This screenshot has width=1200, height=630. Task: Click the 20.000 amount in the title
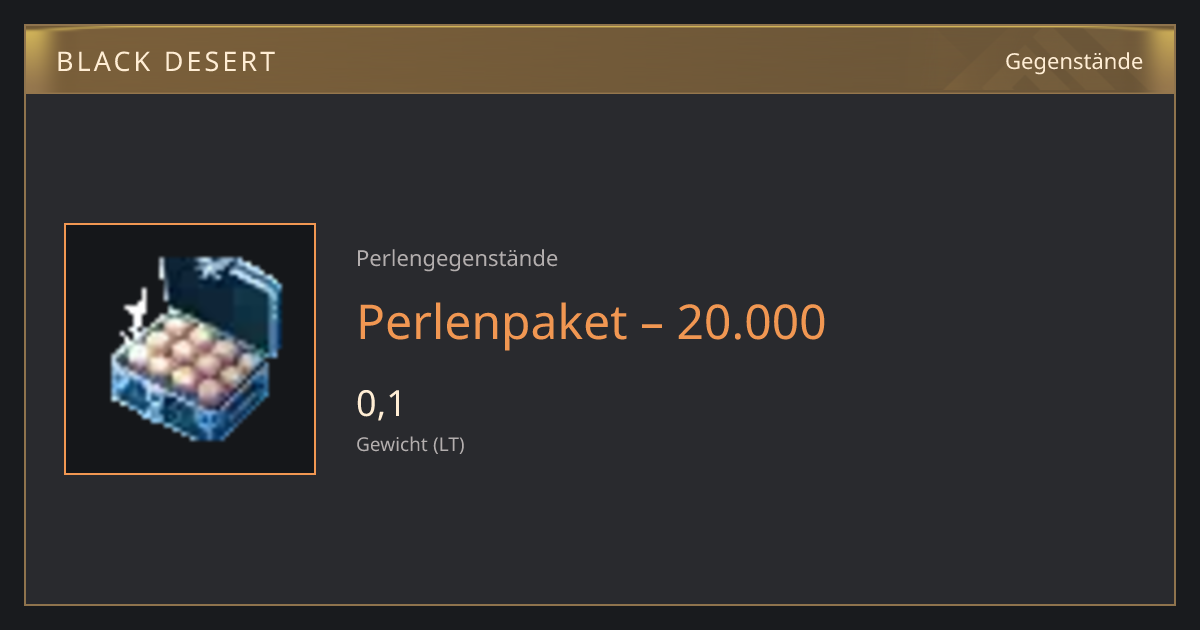[x=752, y=322]
